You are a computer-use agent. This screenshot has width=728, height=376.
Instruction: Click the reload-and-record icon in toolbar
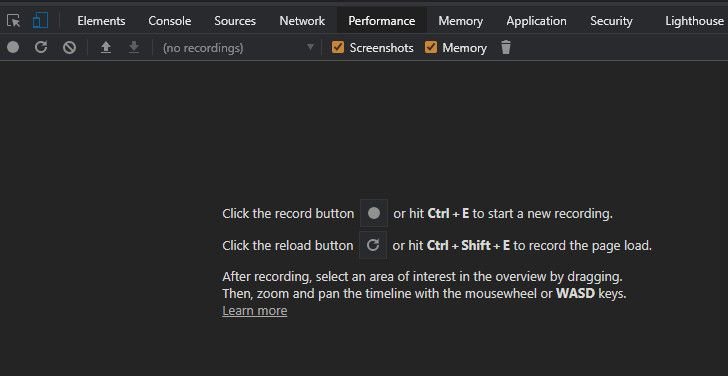[41, 47]
